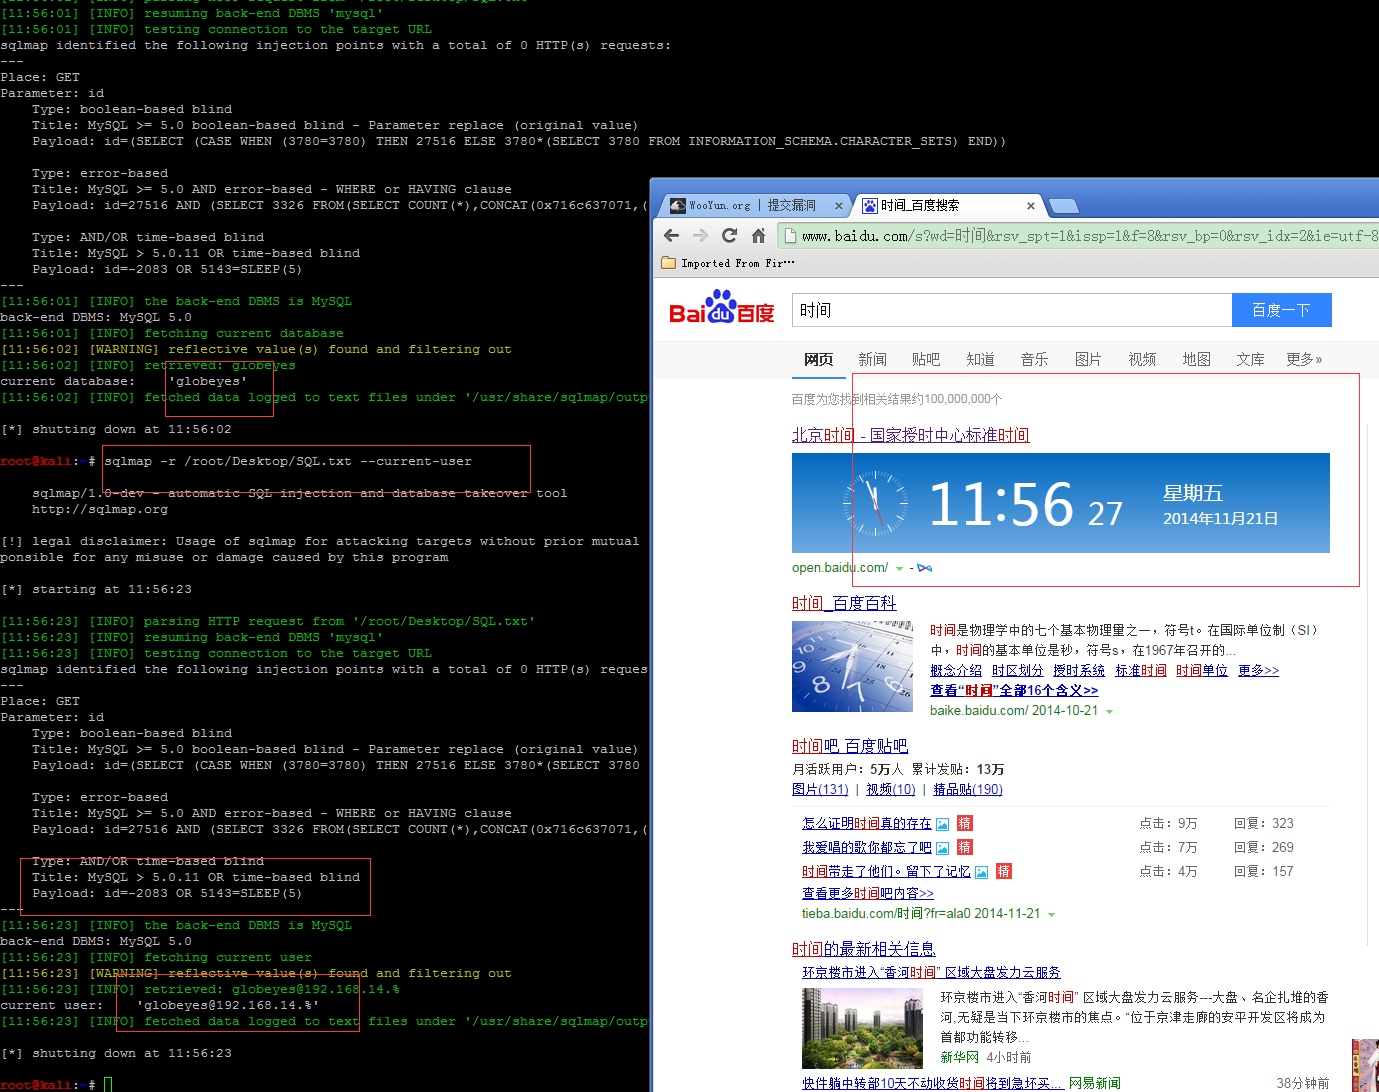1379x1092 pixels.
Task: Expand dropdown arrow after baike.baidu.com date
Action: pos(1109,711)
